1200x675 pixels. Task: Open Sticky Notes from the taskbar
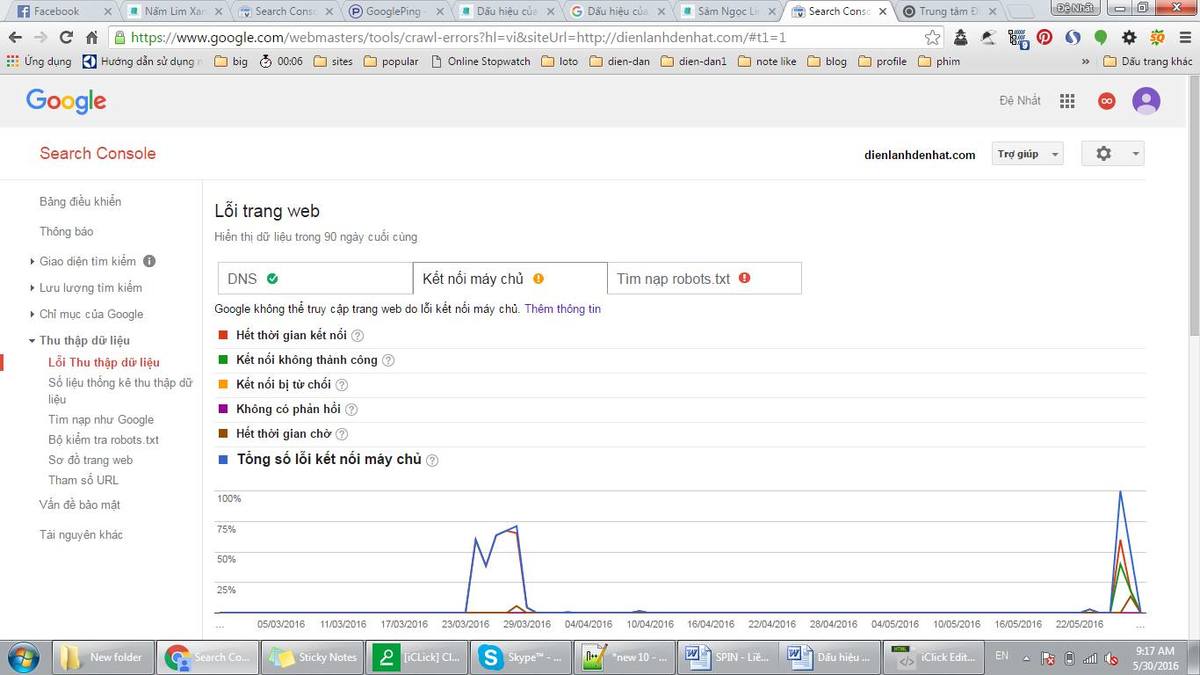tap(311, 658)
